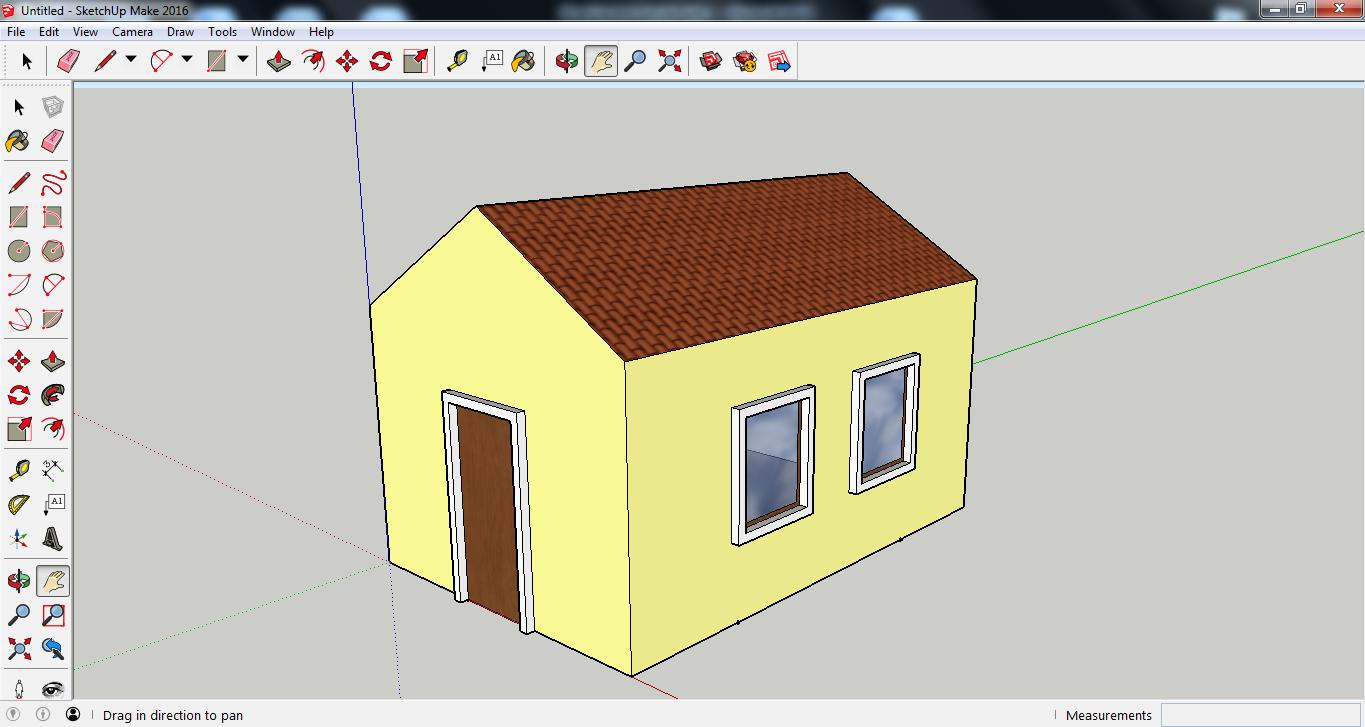Activate the Zoom tool in the top toolbar
The width and height of the screenshot is (1365, 727).
coord(635,61)
